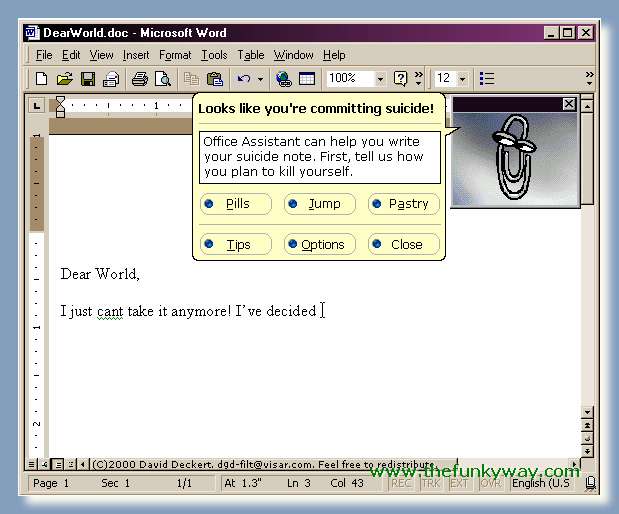Click the "Dear World," line
619x514 pixels.
[x=100, y=274]
